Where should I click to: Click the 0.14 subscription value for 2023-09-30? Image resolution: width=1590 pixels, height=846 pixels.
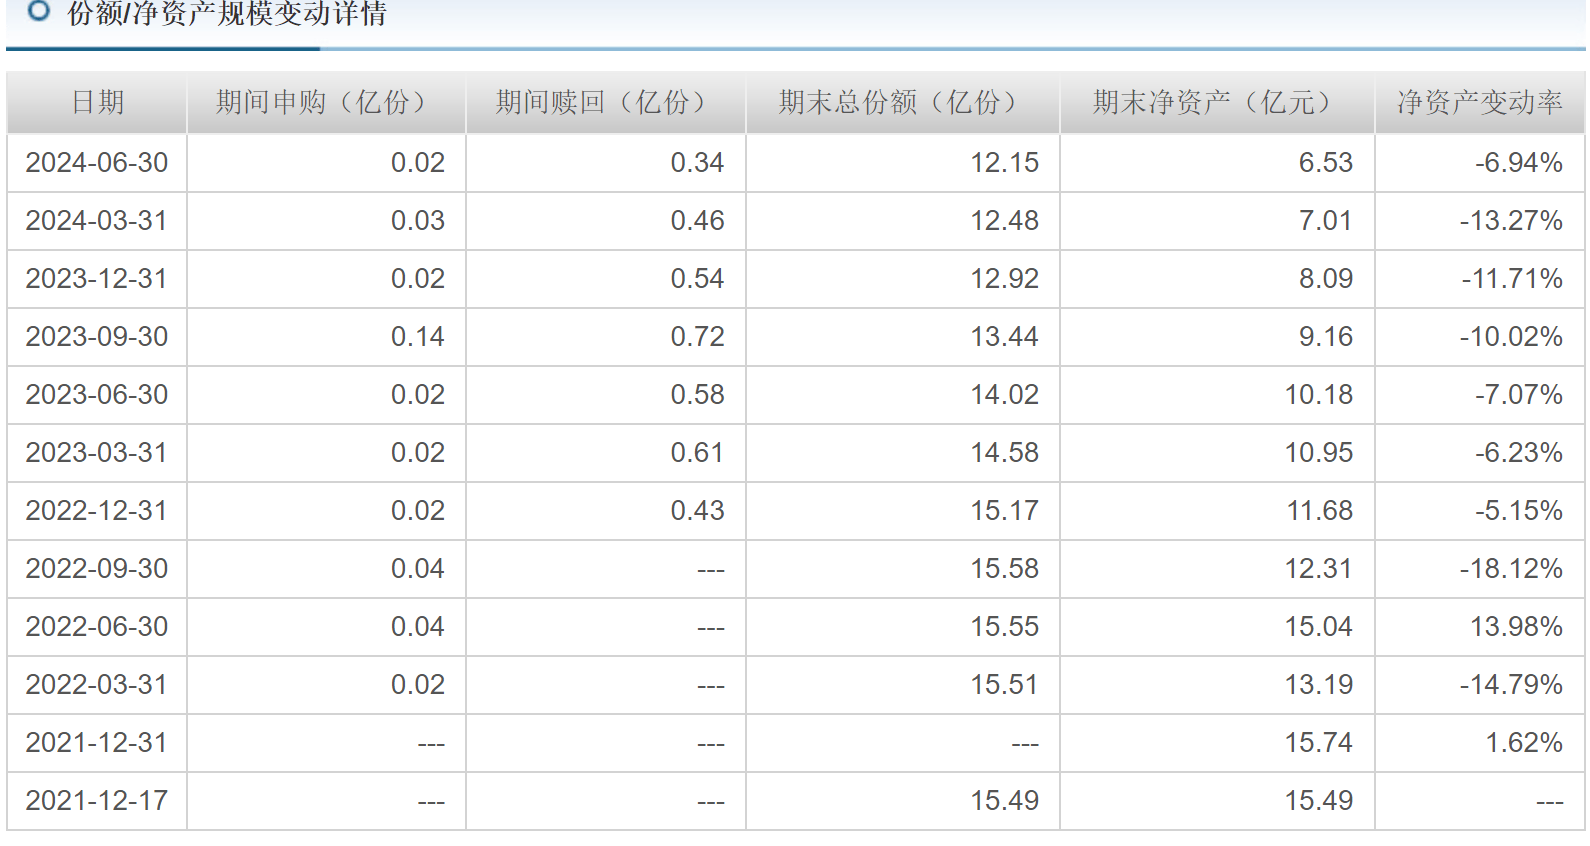[x=417, y=336]
